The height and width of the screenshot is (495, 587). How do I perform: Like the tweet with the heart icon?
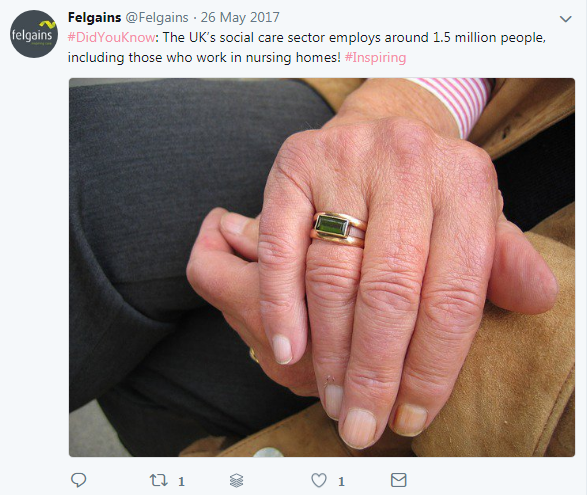(x=319, y=480)
